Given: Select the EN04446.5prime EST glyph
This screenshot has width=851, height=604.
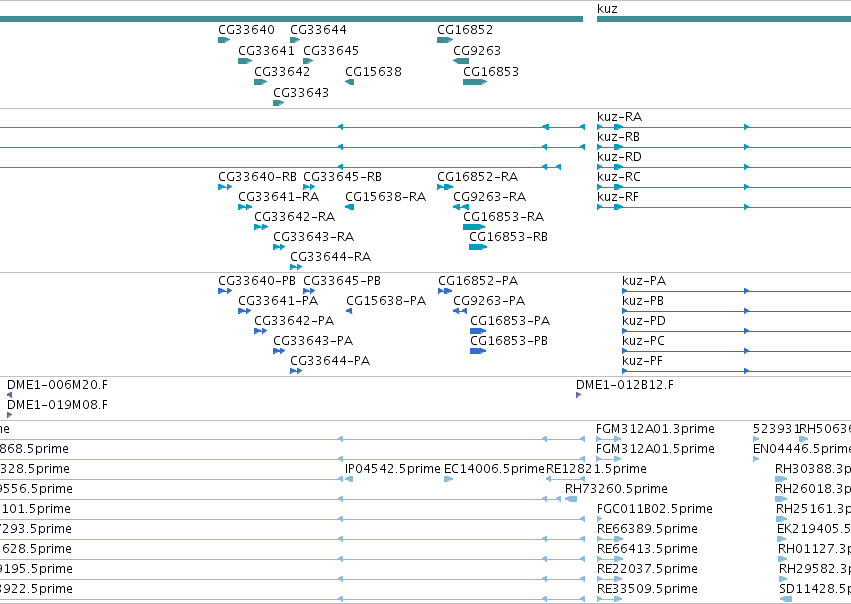Looking at the screenshot, I should (x=756, y=460).
